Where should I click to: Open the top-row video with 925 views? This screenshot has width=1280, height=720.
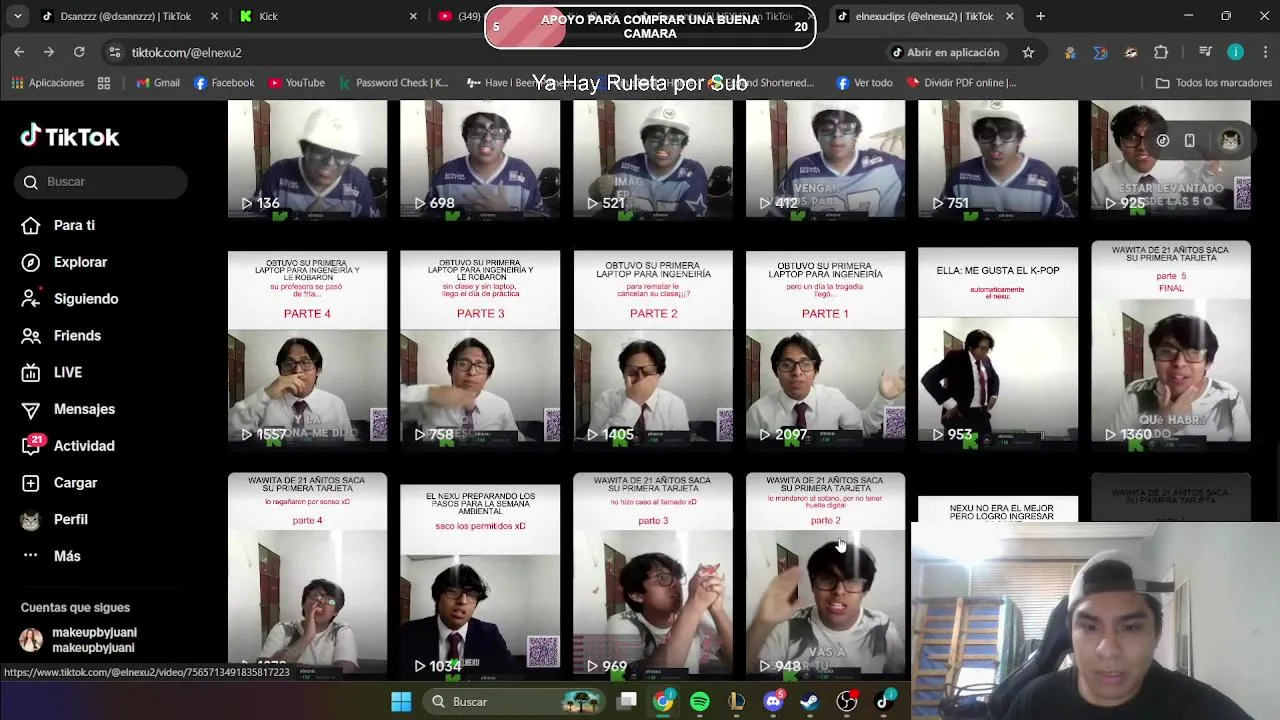(1171, 158)
